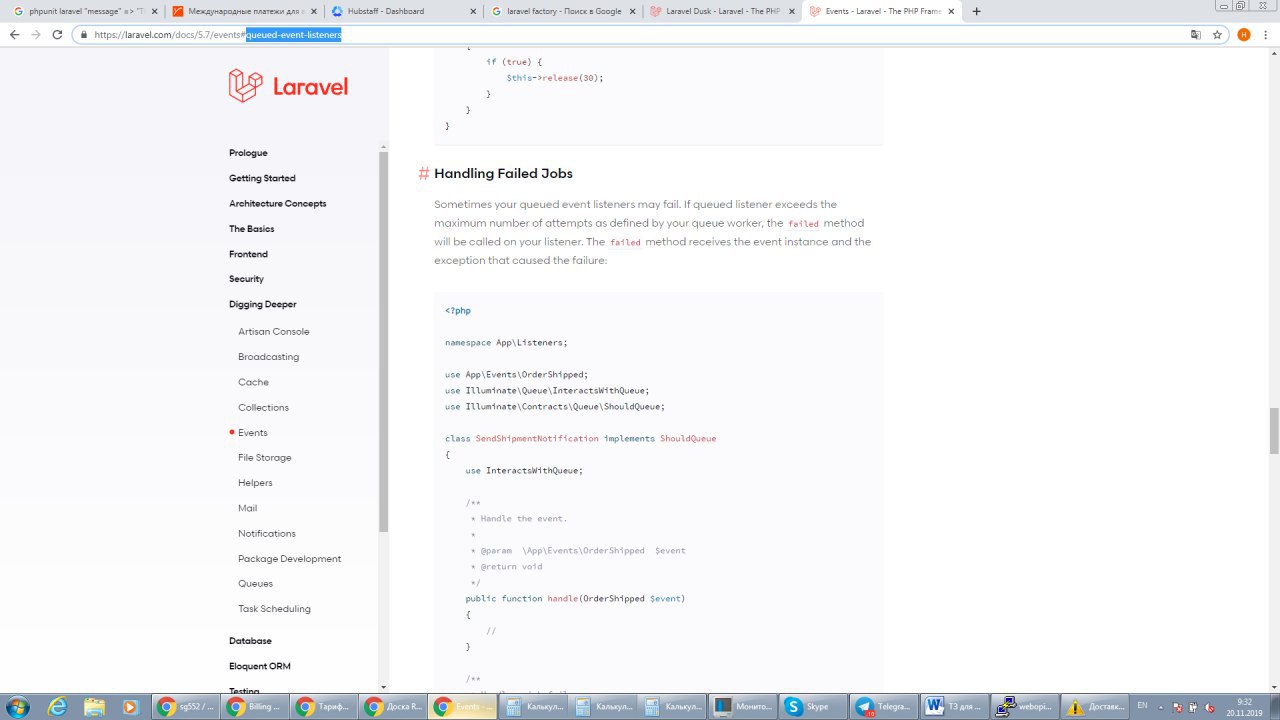Expand The Basics sidebar section
This screenshot has height=720, width=1280.
251,229
